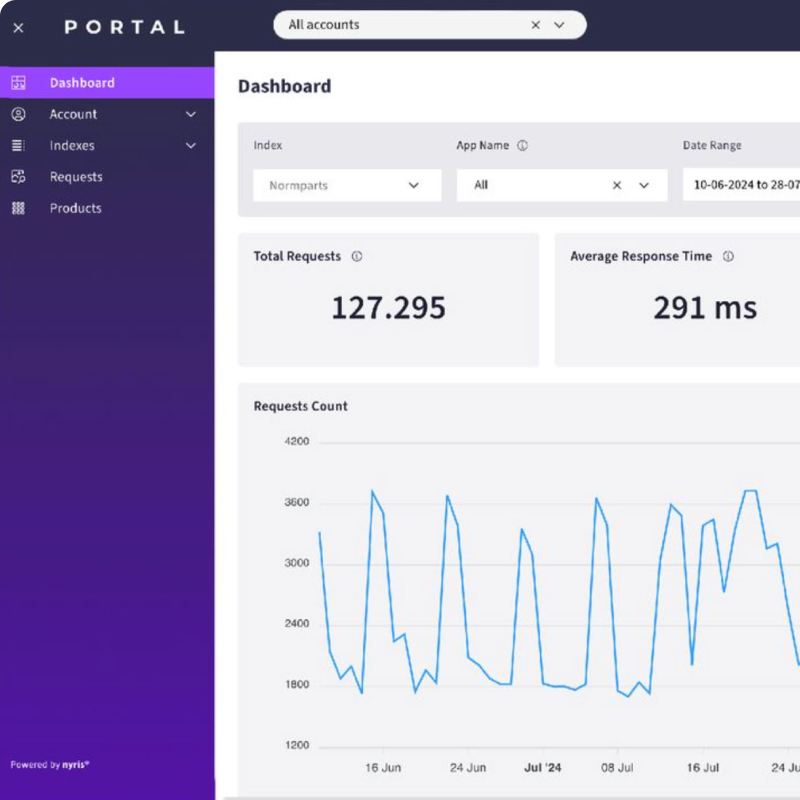Click the Products grid icon in sidebar

[18, 208]
